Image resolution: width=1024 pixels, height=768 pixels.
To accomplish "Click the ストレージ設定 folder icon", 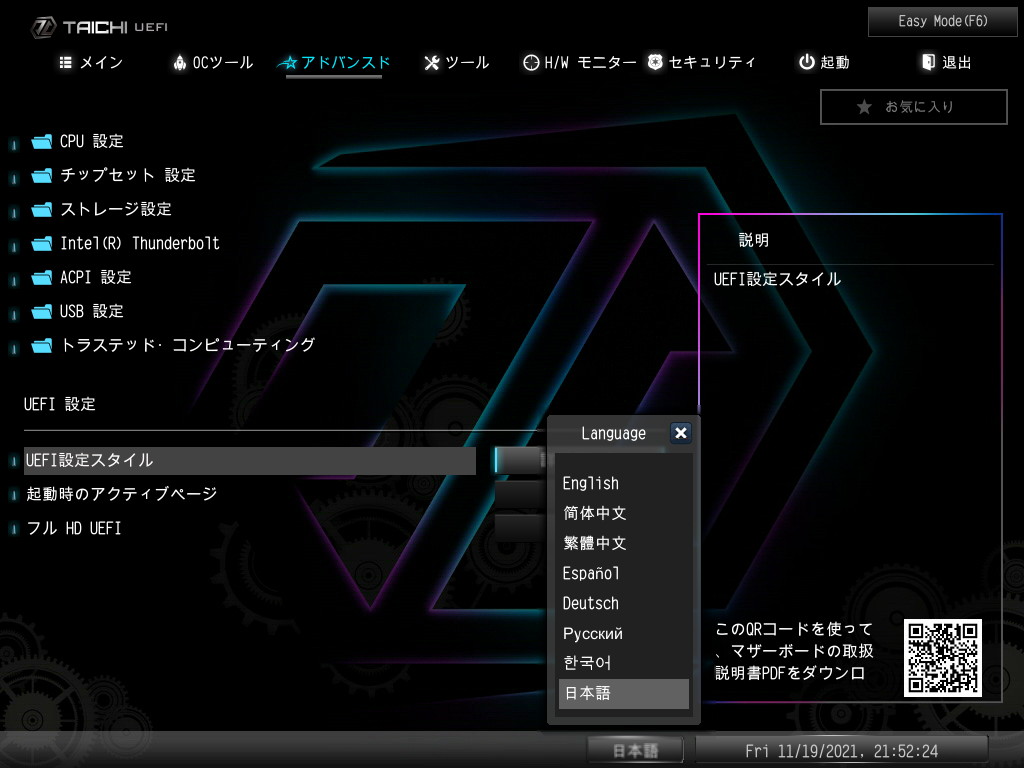I will (x=42, y=210).
